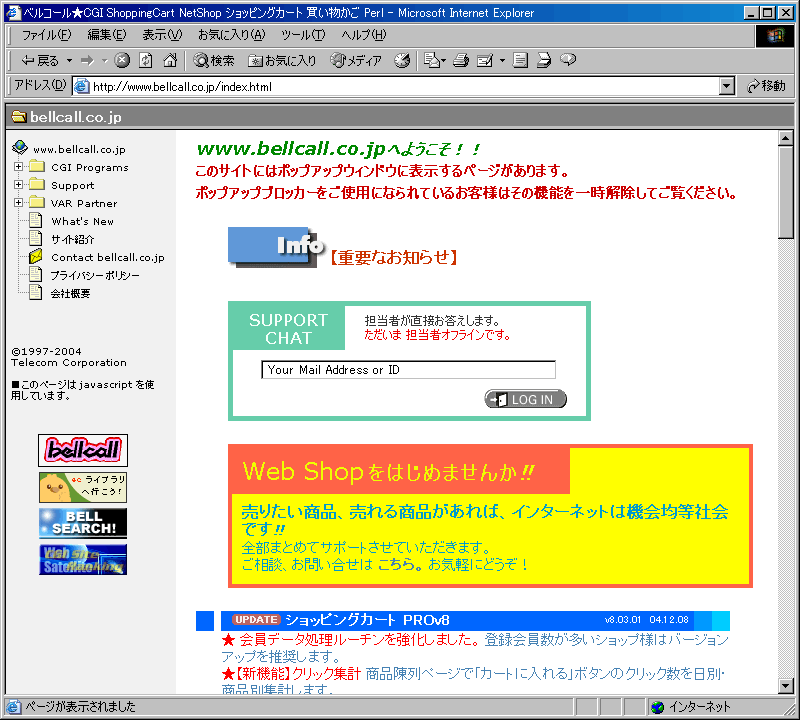The image size is (800, 720).
Task: Click the 移動 (Go) button
Action: (x=766, y=86)
